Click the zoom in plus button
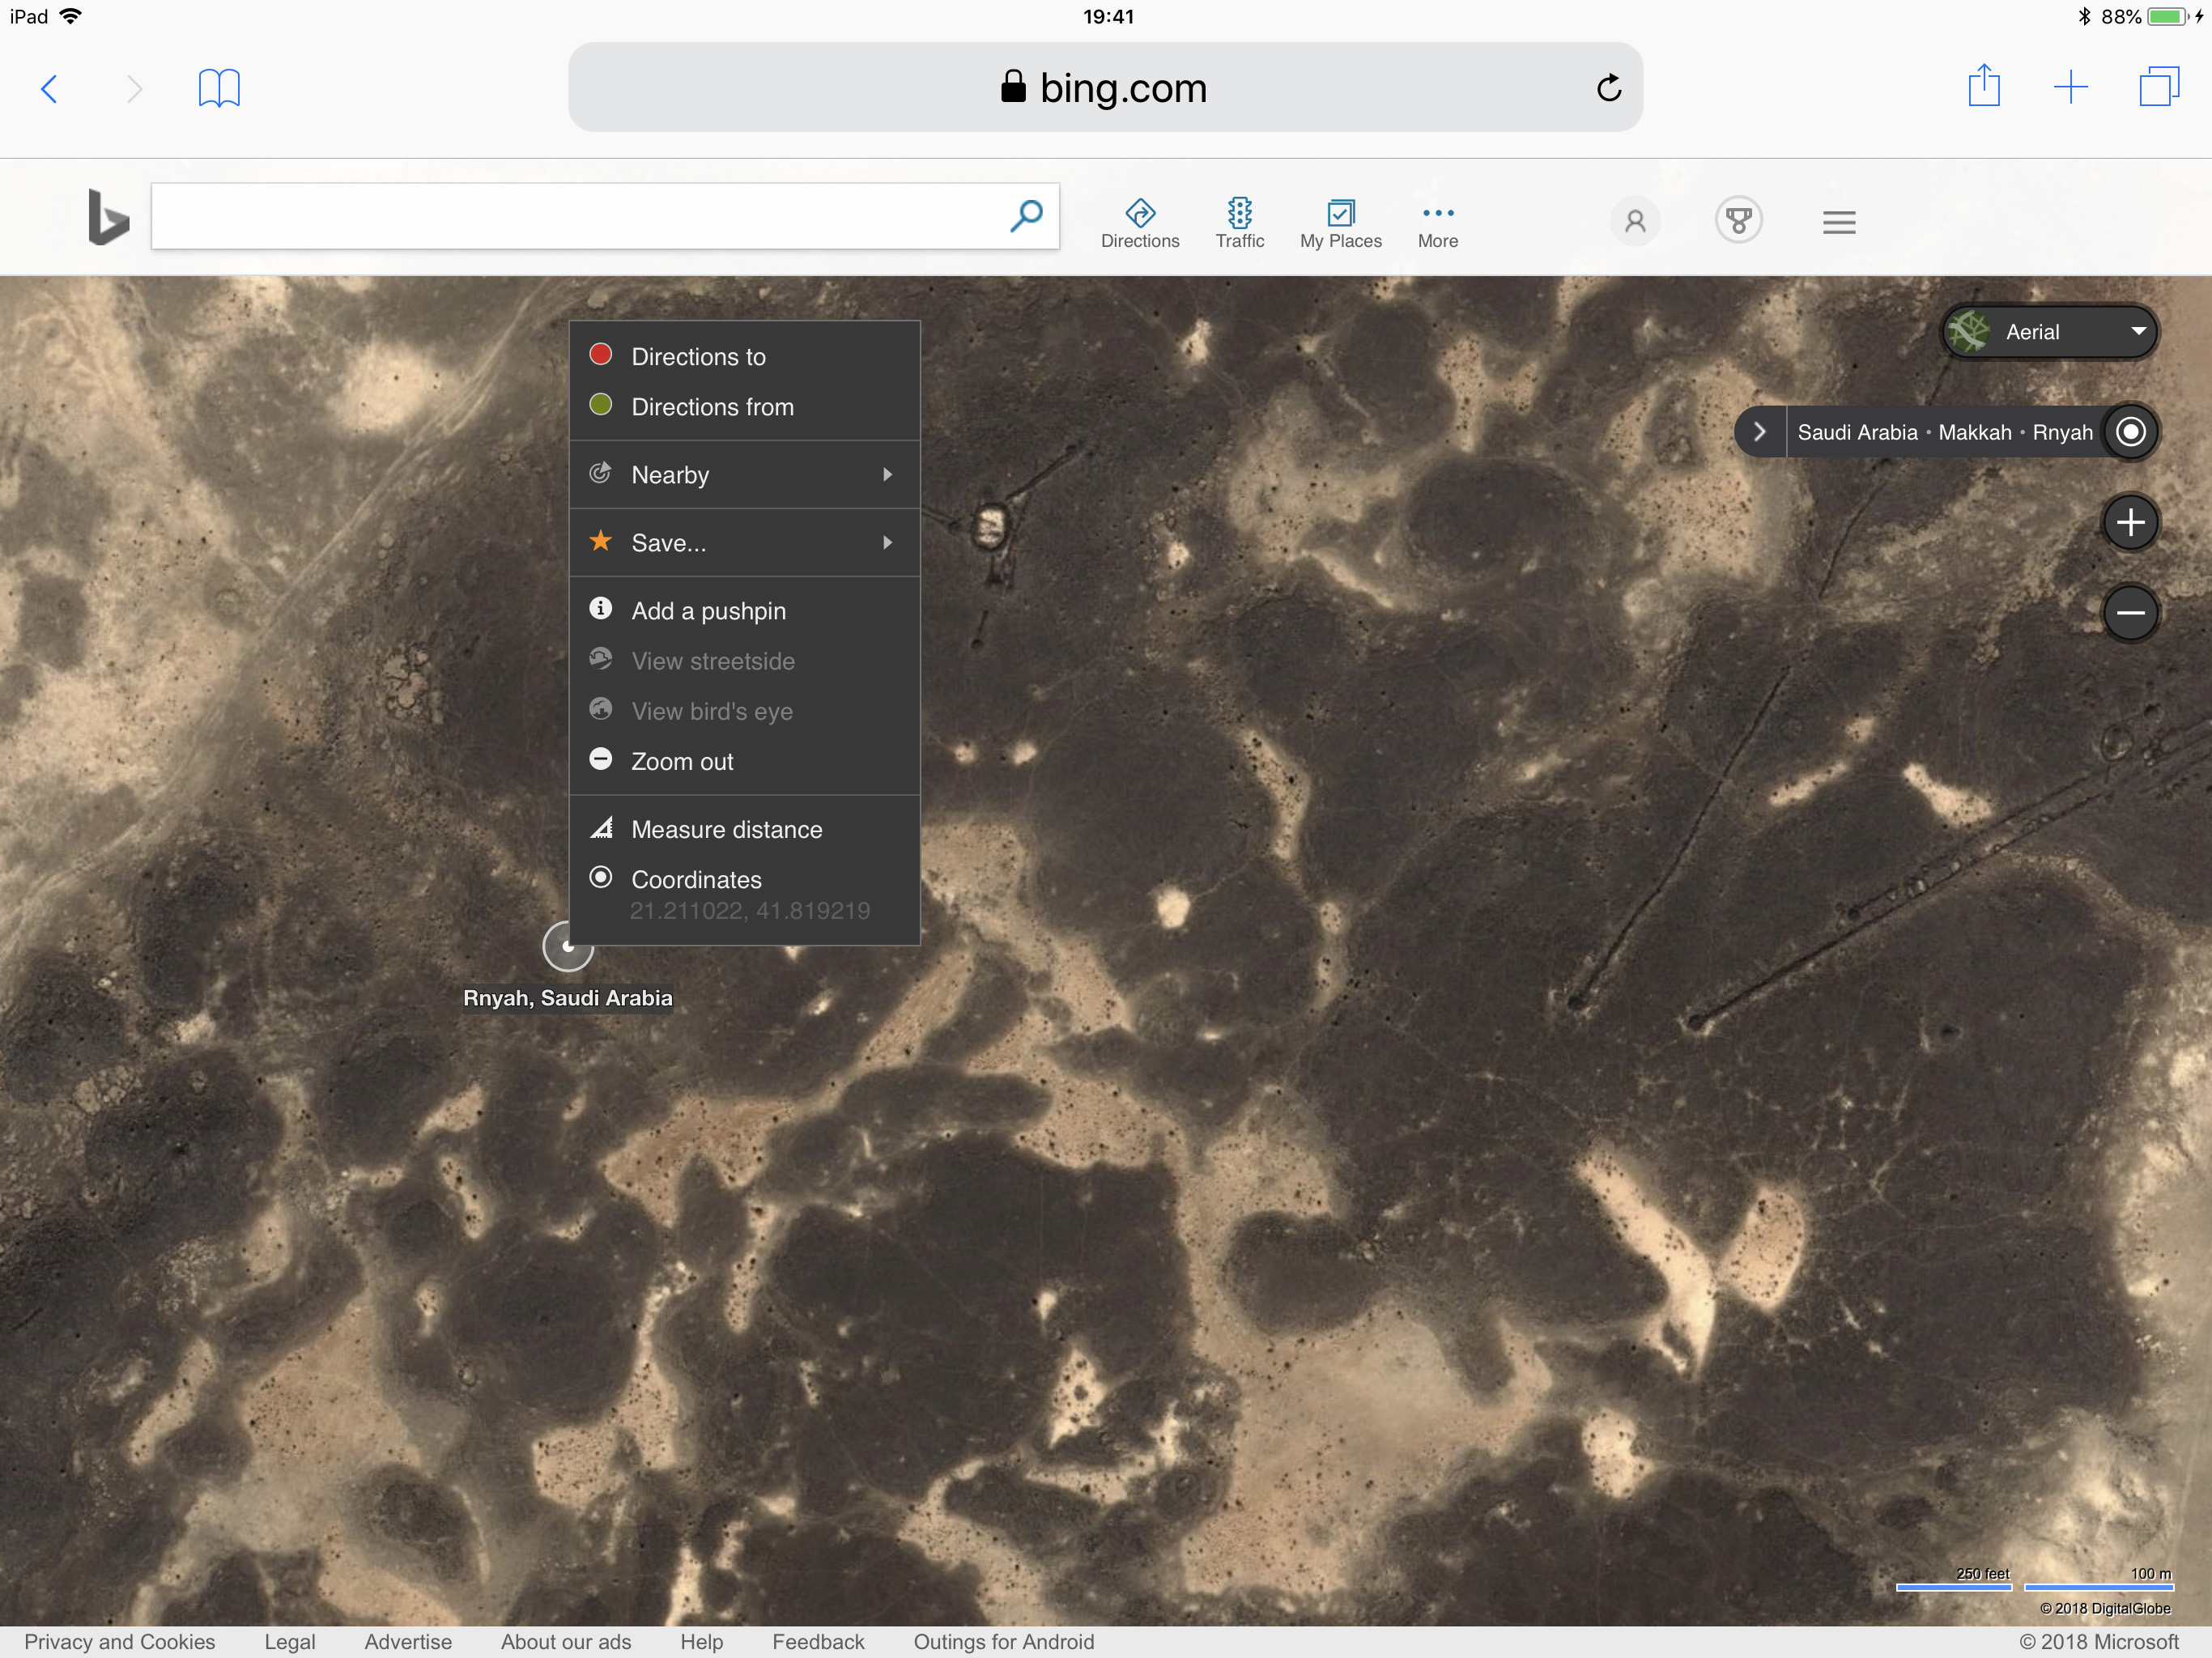Image resolution: width=2212 pixels, height=1658 pixels. [2130, 522]
